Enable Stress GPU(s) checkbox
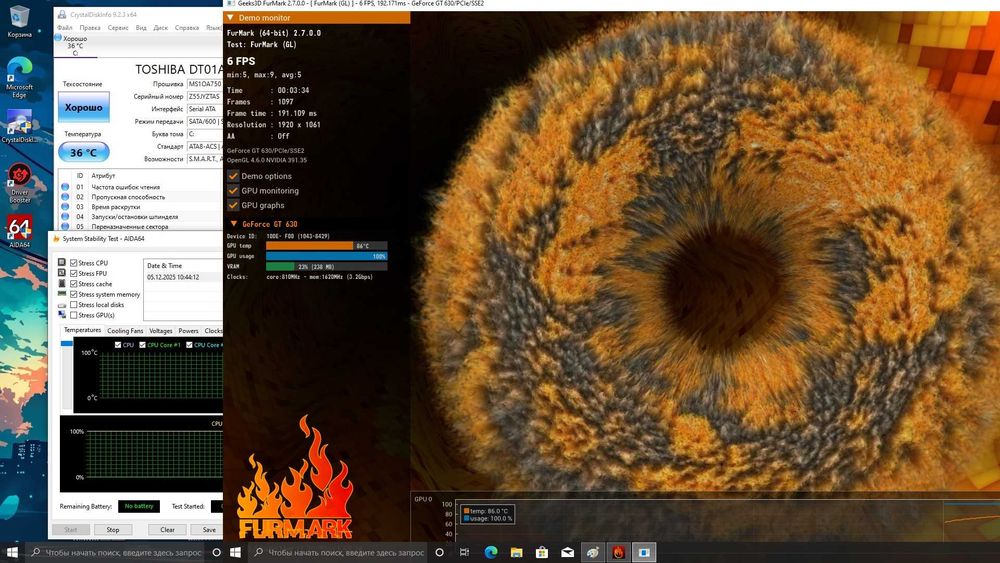Screen dimensions: 1000x563 74,315
